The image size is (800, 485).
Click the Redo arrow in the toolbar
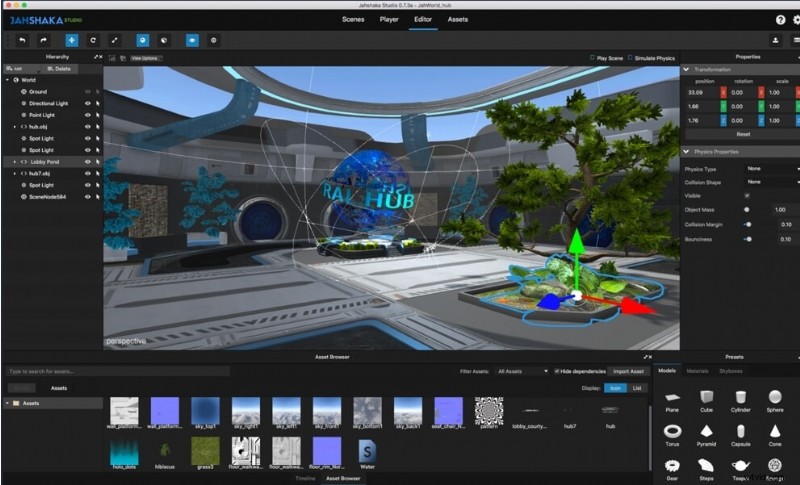(x=43, y=40)
